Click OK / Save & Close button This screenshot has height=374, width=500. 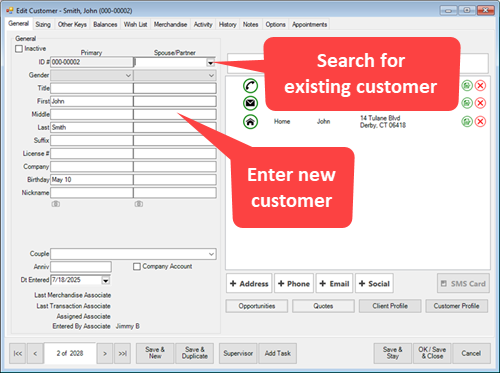[x=432, y=353]
